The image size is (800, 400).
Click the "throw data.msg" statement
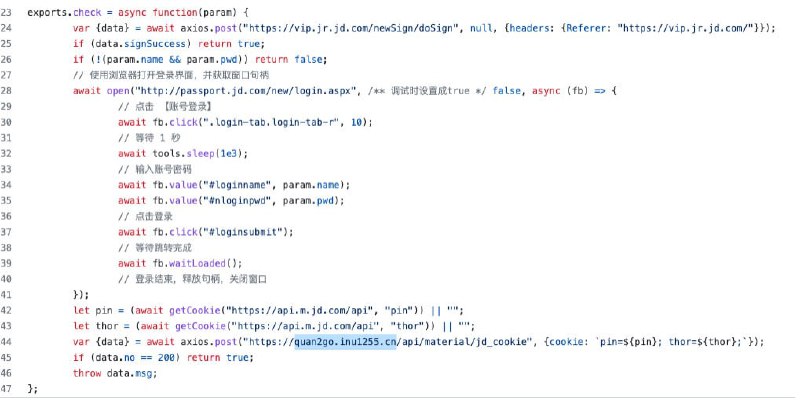pyautogui.click(x=113, y=372)
